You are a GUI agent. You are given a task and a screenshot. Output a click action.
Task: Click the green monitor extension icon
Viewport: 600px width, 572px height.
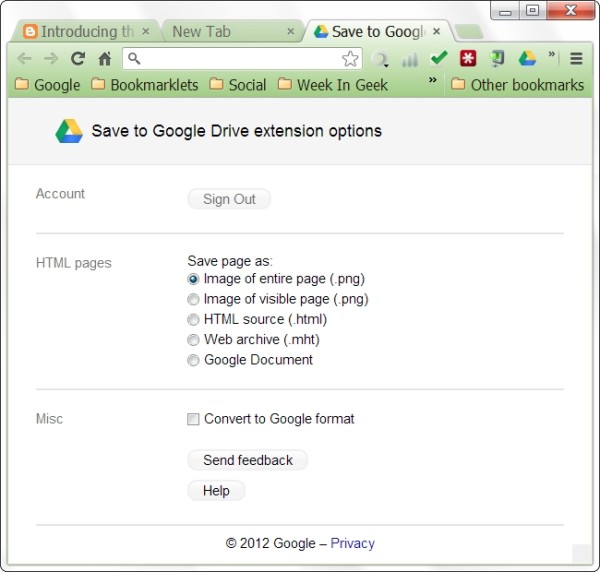pyautogui.click(x=497, y=59)
